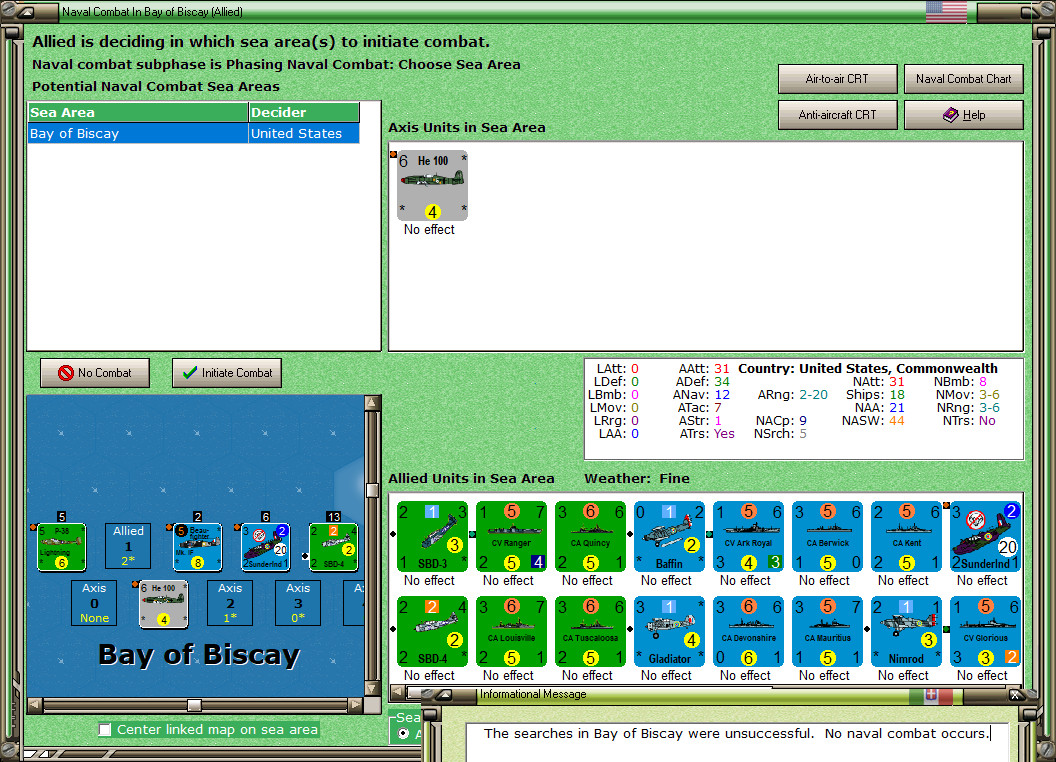Screen dimensions: 1056x762
Task: Select the partially hidden Sea radio option
Action: coord(403,733)
